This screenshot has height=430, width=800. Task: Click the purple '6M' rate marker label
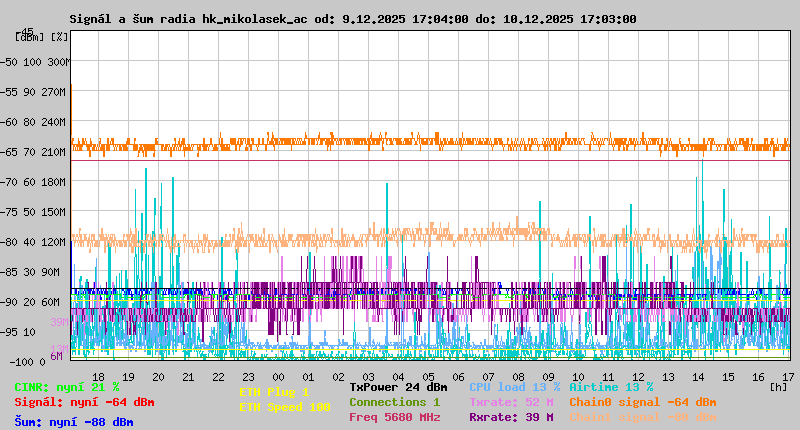[56, 356]
